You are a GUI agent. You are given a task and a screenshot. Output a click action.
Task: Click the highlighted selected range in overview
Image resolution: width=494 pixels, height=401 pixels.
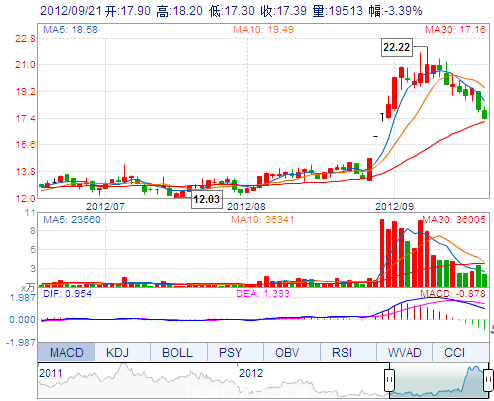pos(439,380)
